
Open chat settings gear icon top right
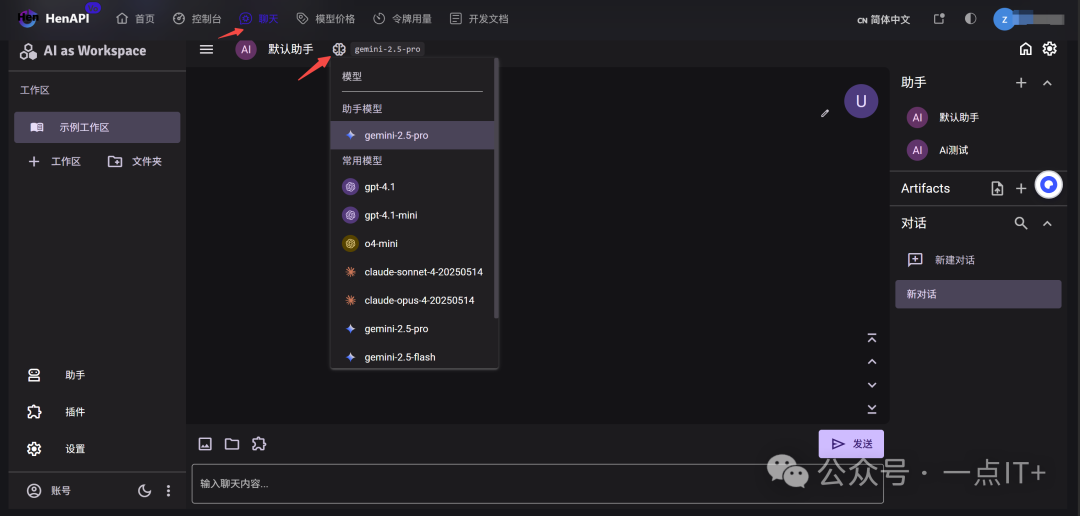[1049, 49]
